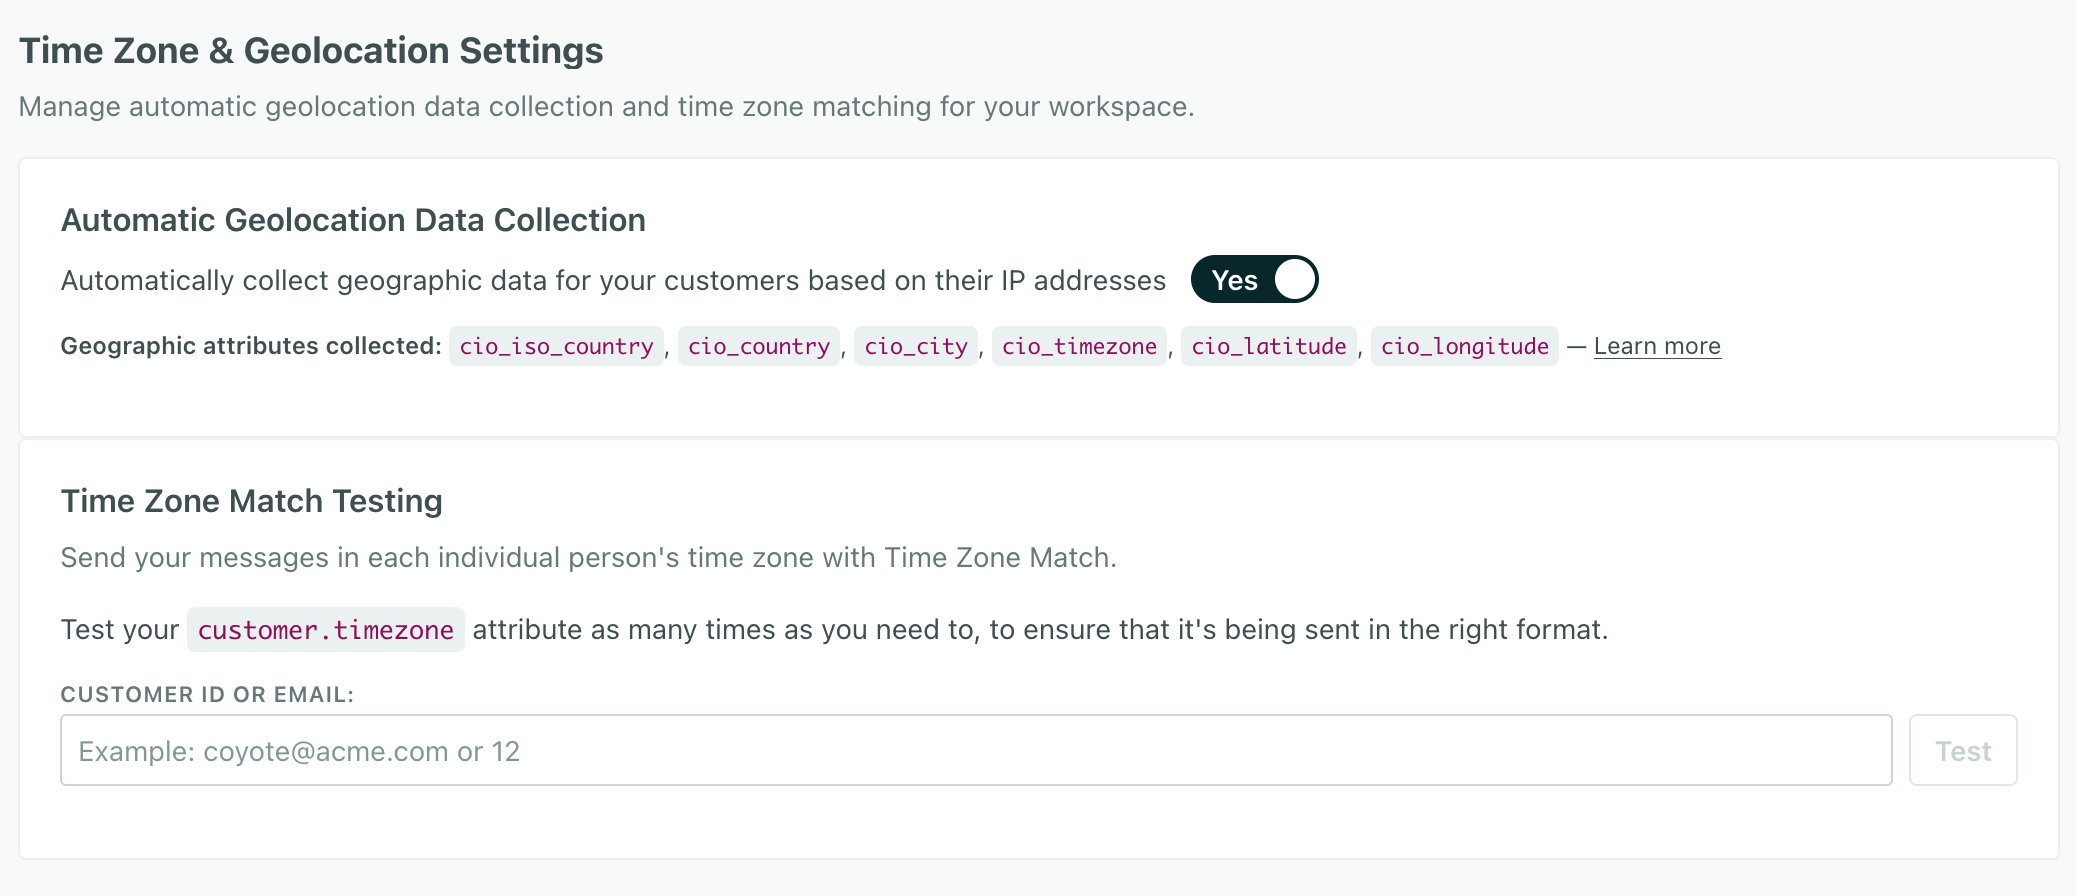Click the Test button
This screenshot has width=2076, height=896.
(1962, 750)
